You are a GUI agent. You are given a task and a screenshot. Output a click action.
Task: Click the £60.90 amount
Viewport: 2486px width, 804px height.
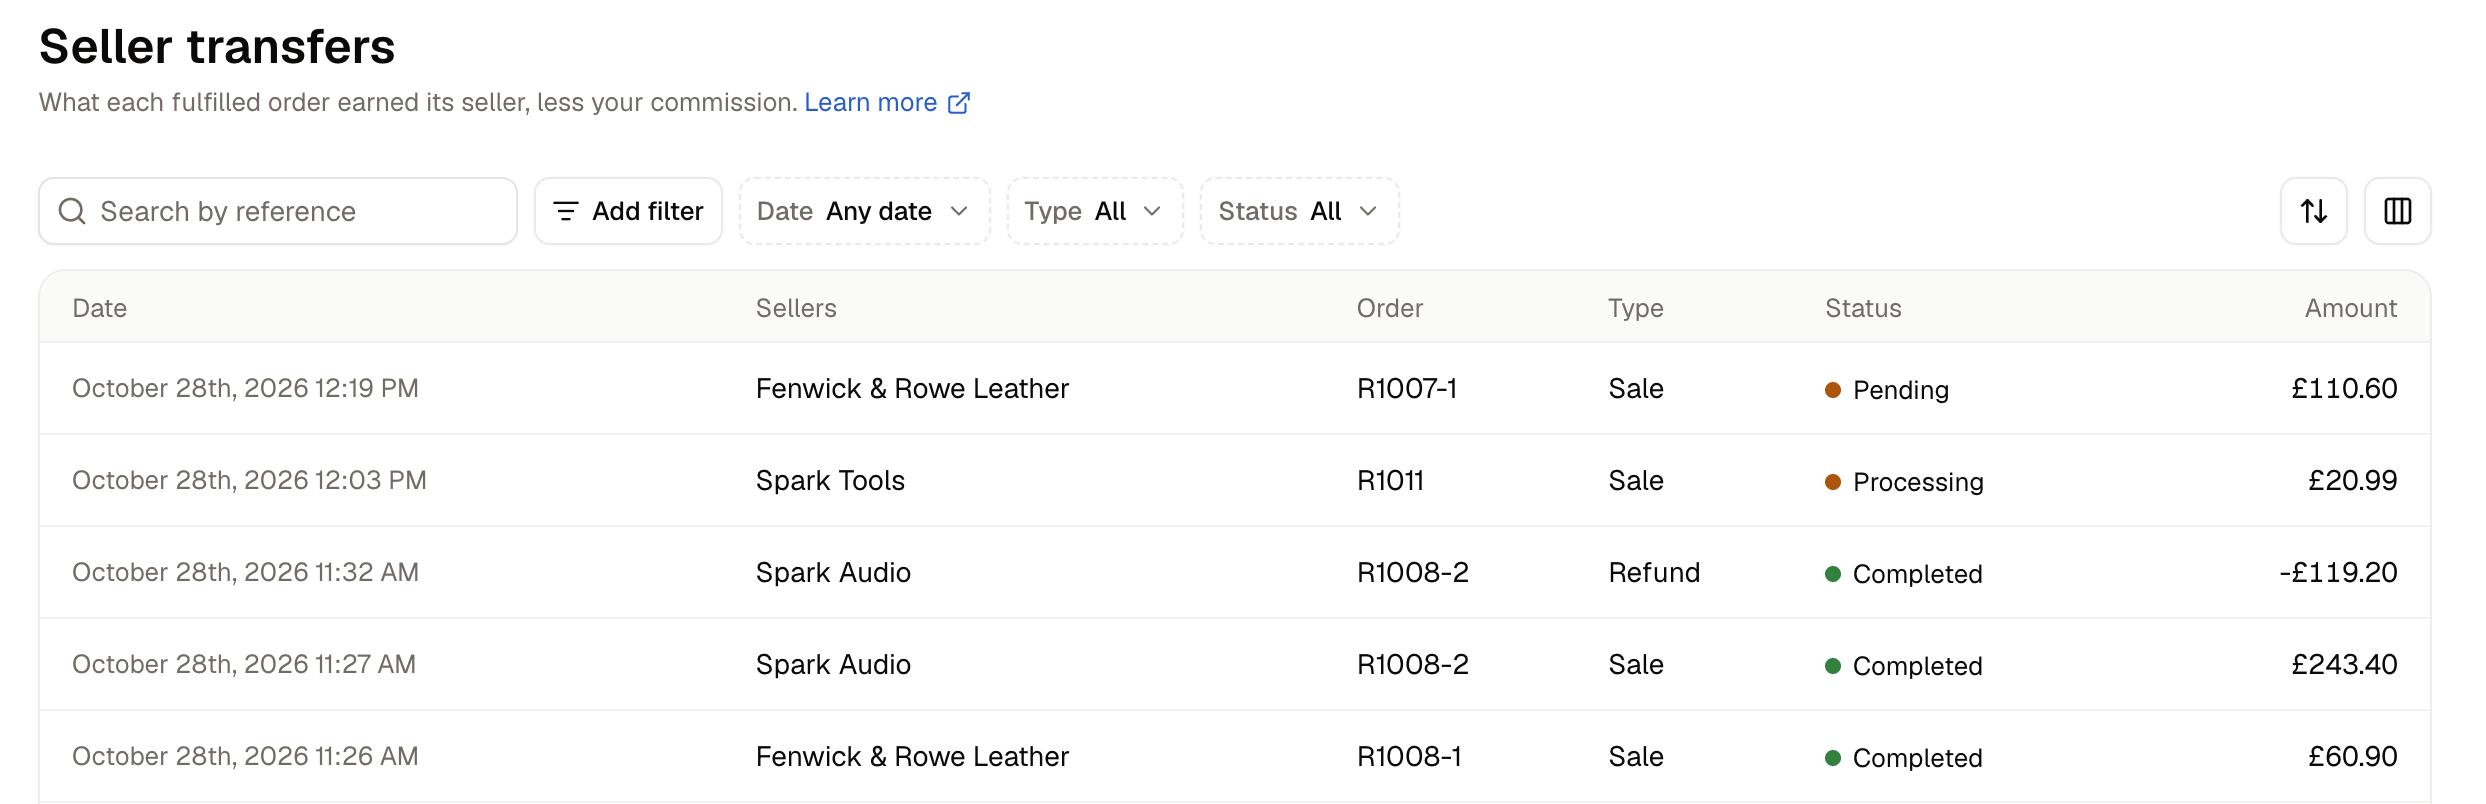2352,756
